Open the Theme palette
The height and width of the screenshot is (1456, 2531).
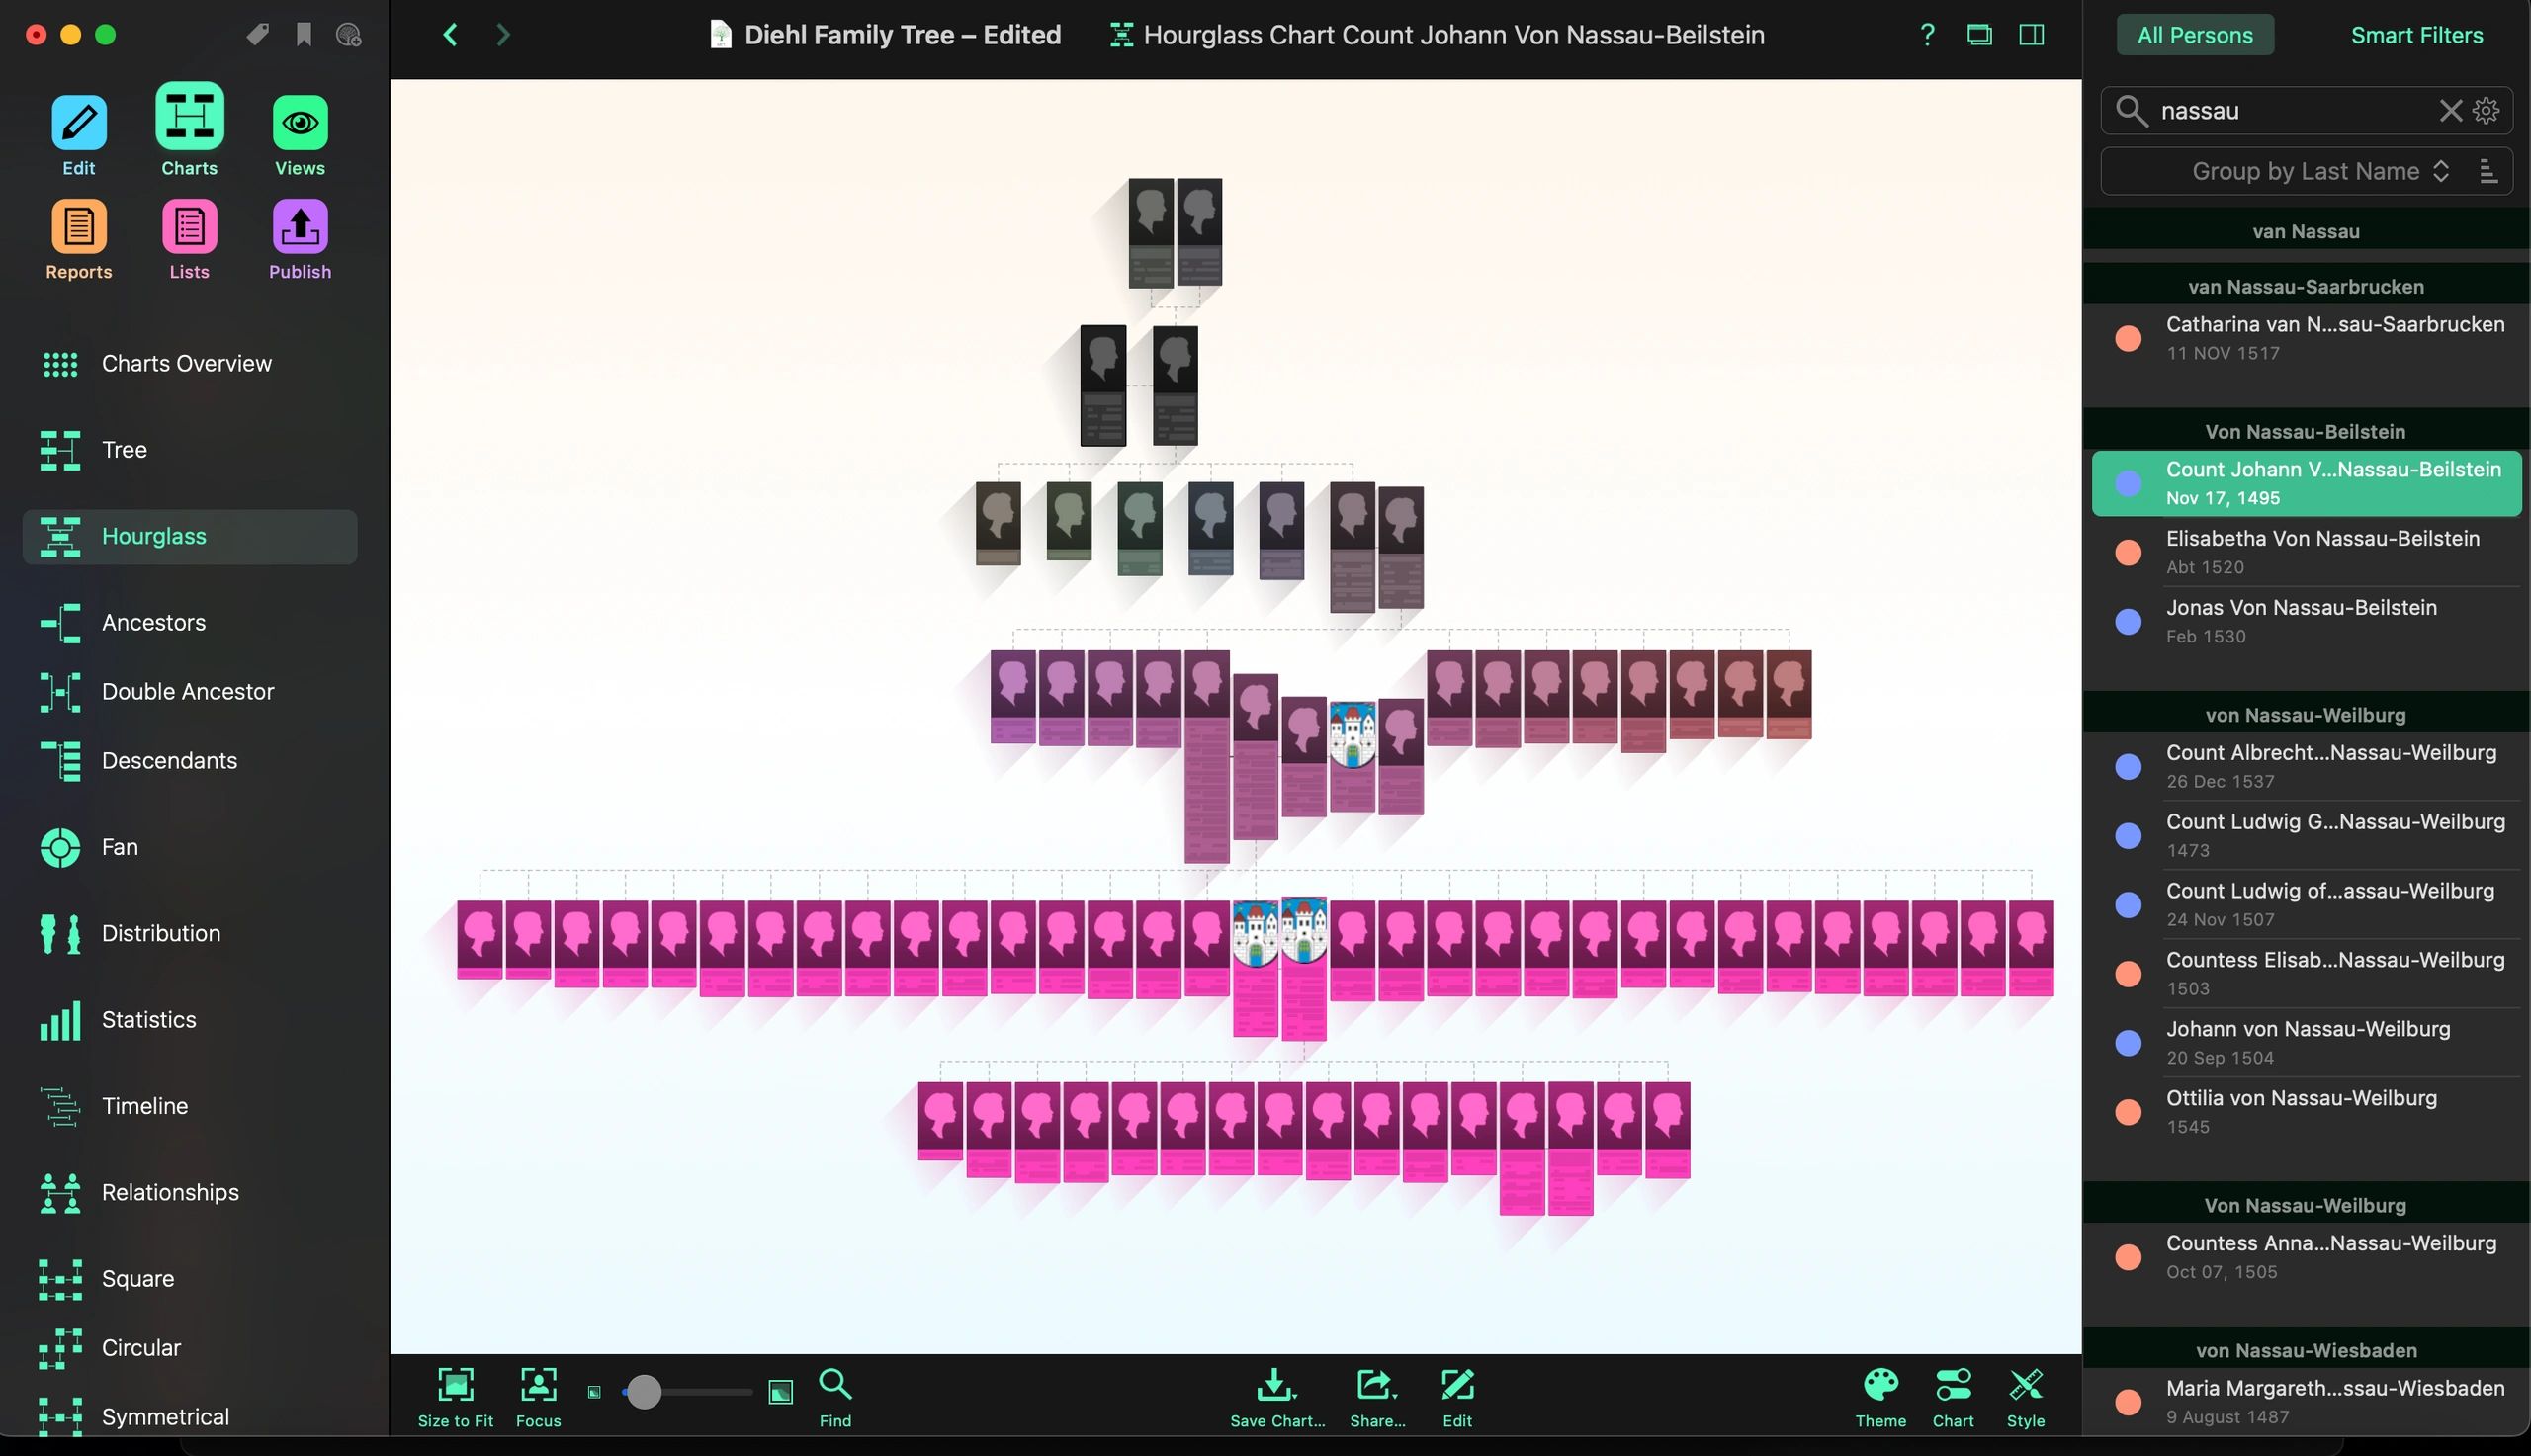pyautogui.click(x=1880, y=1386)
